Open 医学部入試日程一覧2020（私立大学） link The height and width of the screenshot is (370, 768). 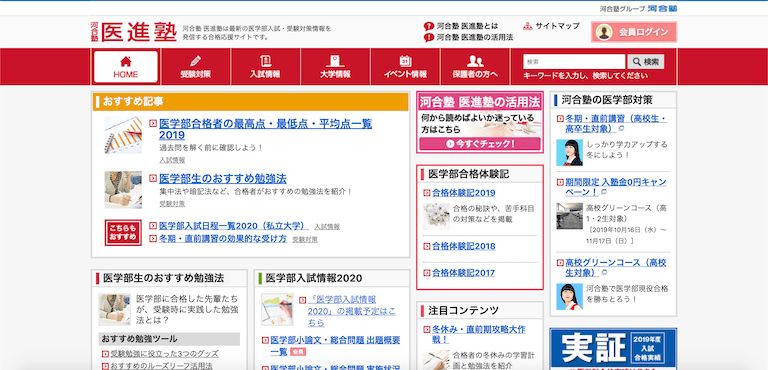point(233,226)
